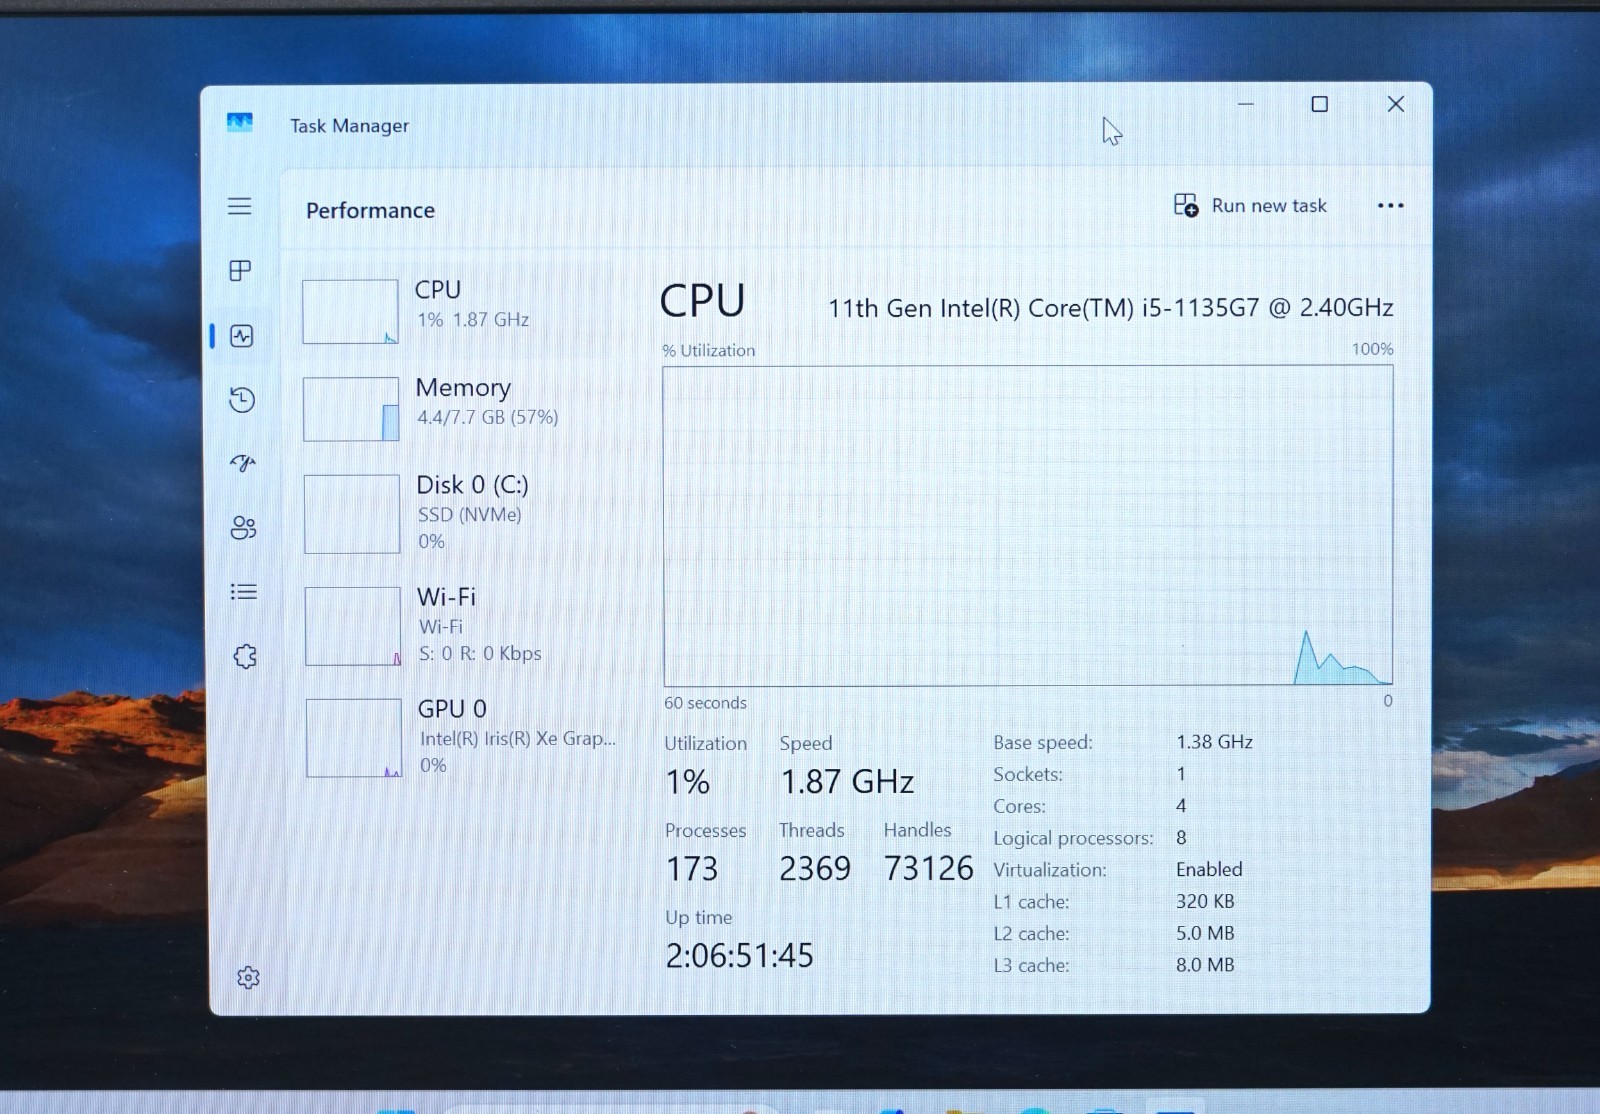The image size is (1600, 1114).
Task: Click the Wi-Fi mini graph thumbnail
Action: click(353, 626)
